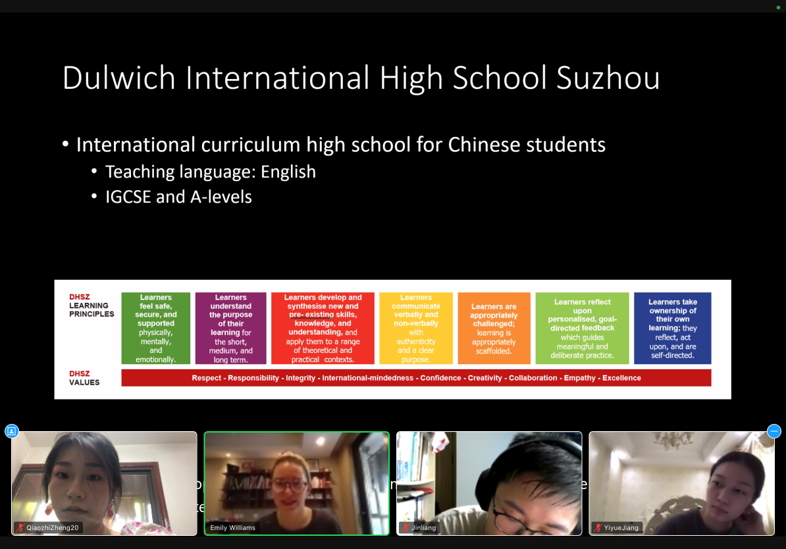786x549 pixels.
Task: Click the blue Learners take ownership box
Action: [x=673, y=328]
